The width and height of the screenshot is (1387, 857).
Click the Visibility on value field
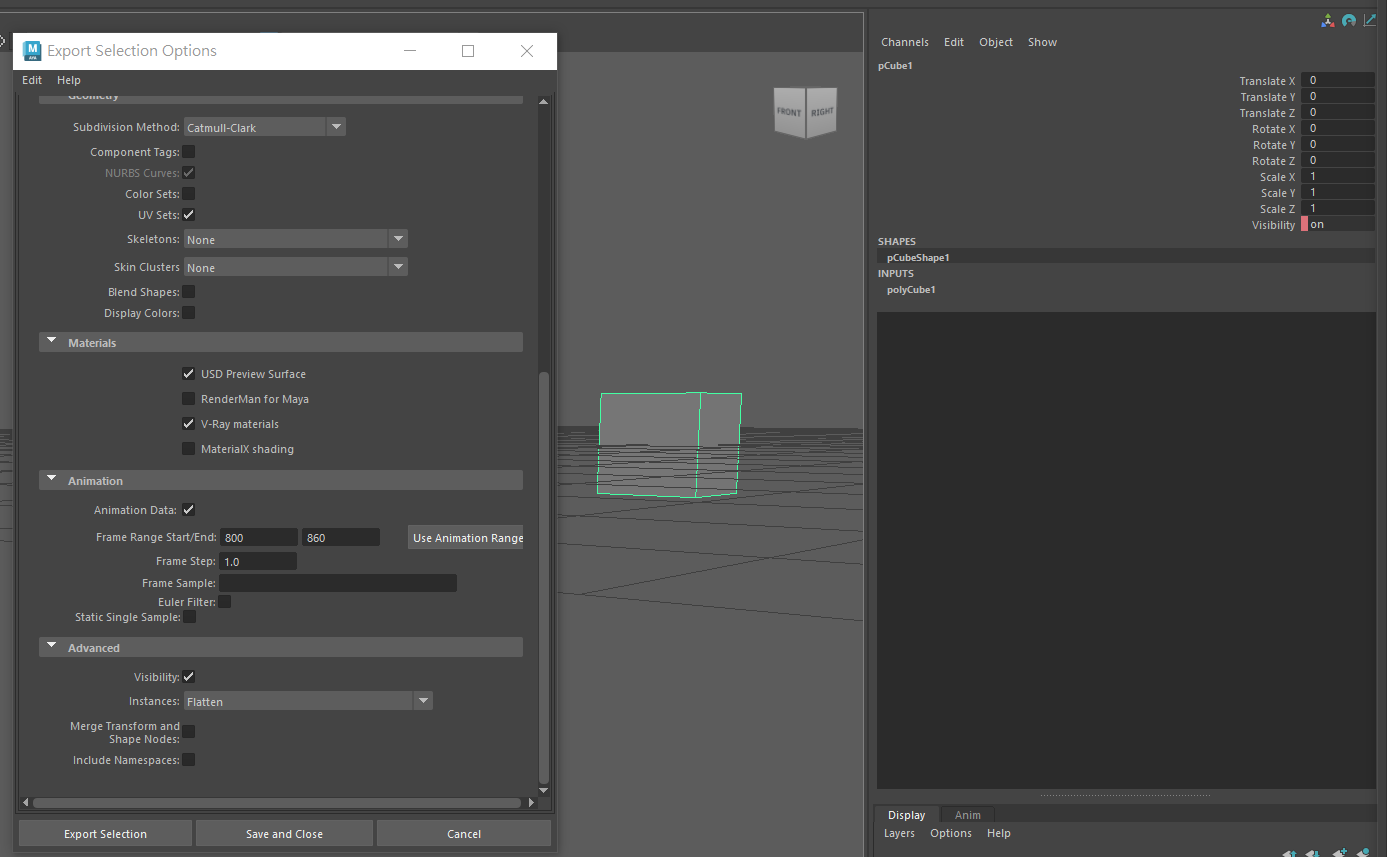(x=1342, y=224)
